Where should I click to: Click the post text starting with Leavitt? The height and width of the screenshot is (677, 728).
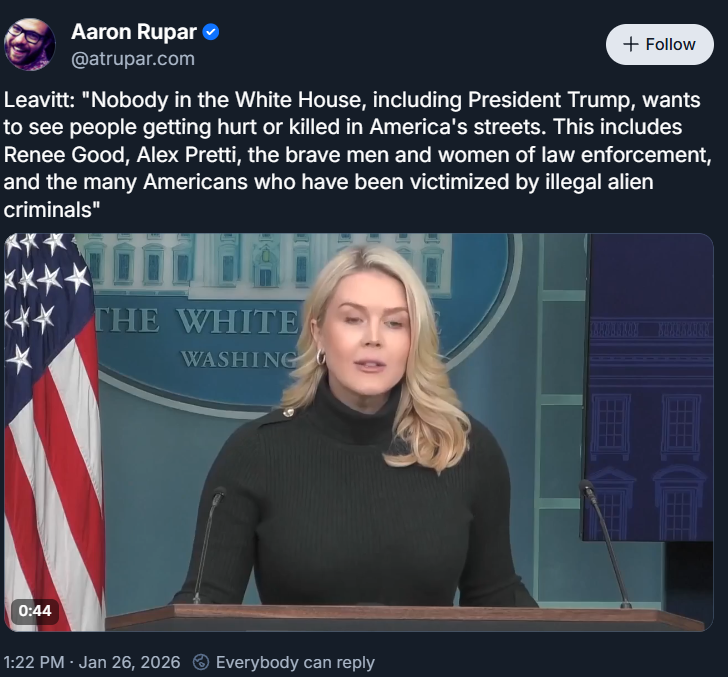pyautogui.click(x=358, y=155)
